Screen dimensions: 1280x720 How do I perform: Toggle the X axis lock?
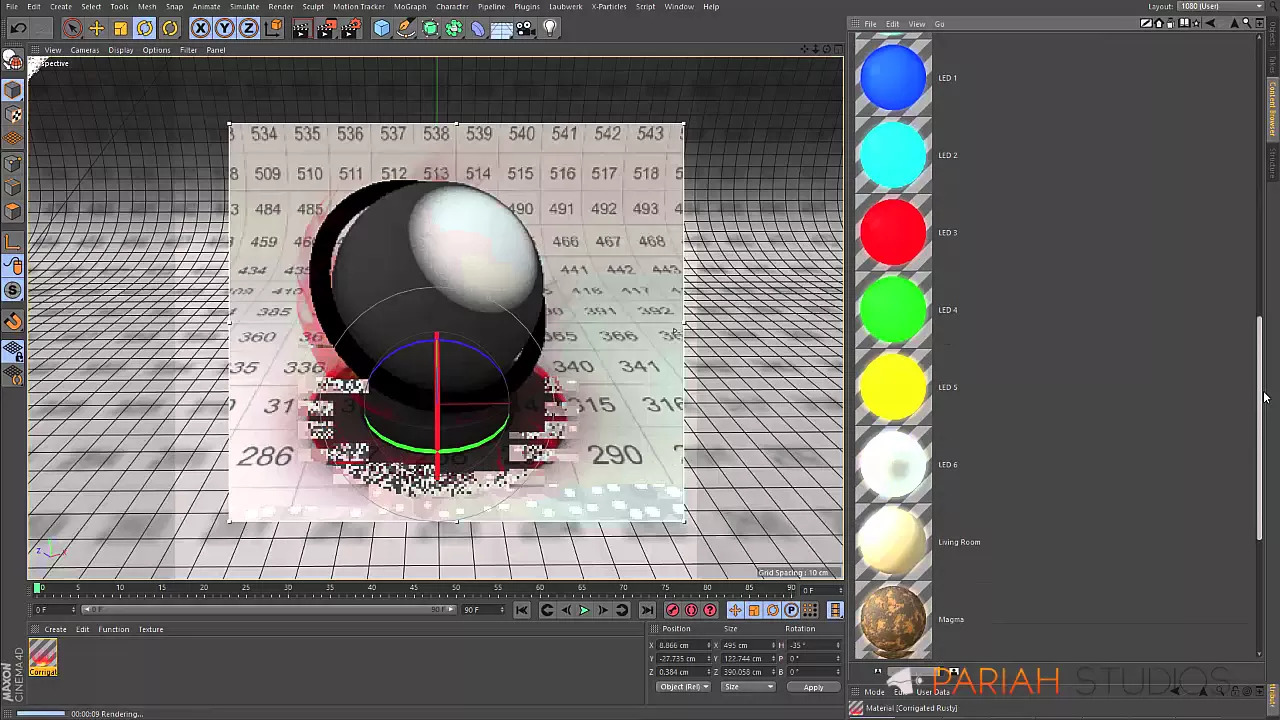point(200,29)
